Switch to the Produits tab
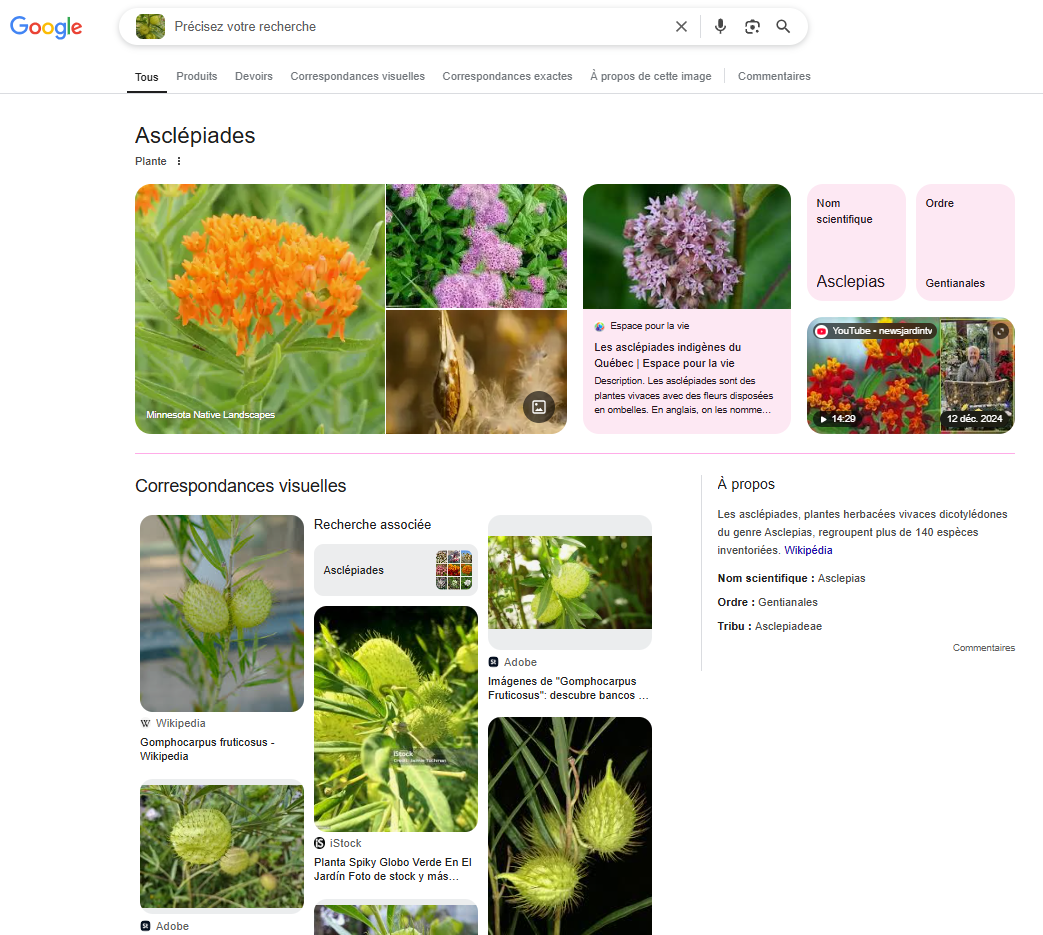This screenshot has width=1043, height=935. 197,76
